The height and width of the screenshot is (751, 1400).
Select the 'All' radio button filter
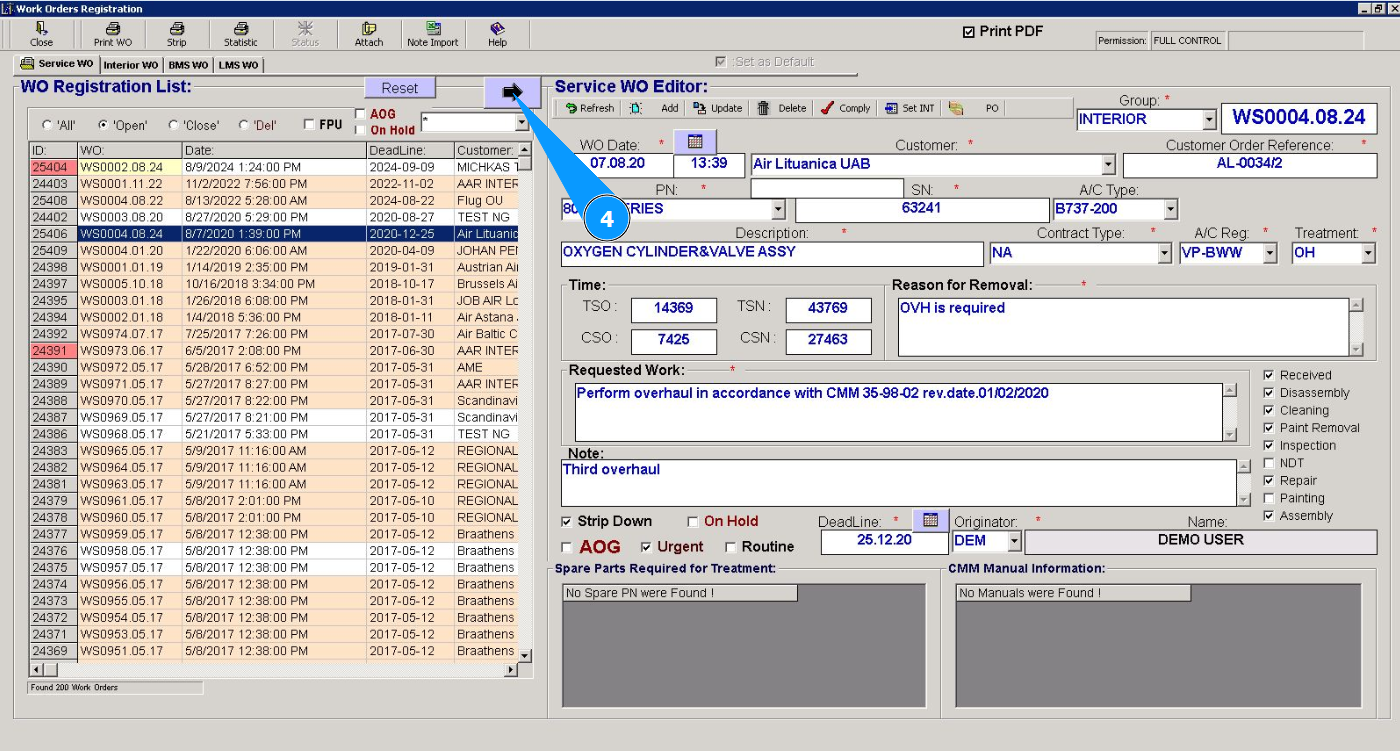coord(47,126)
